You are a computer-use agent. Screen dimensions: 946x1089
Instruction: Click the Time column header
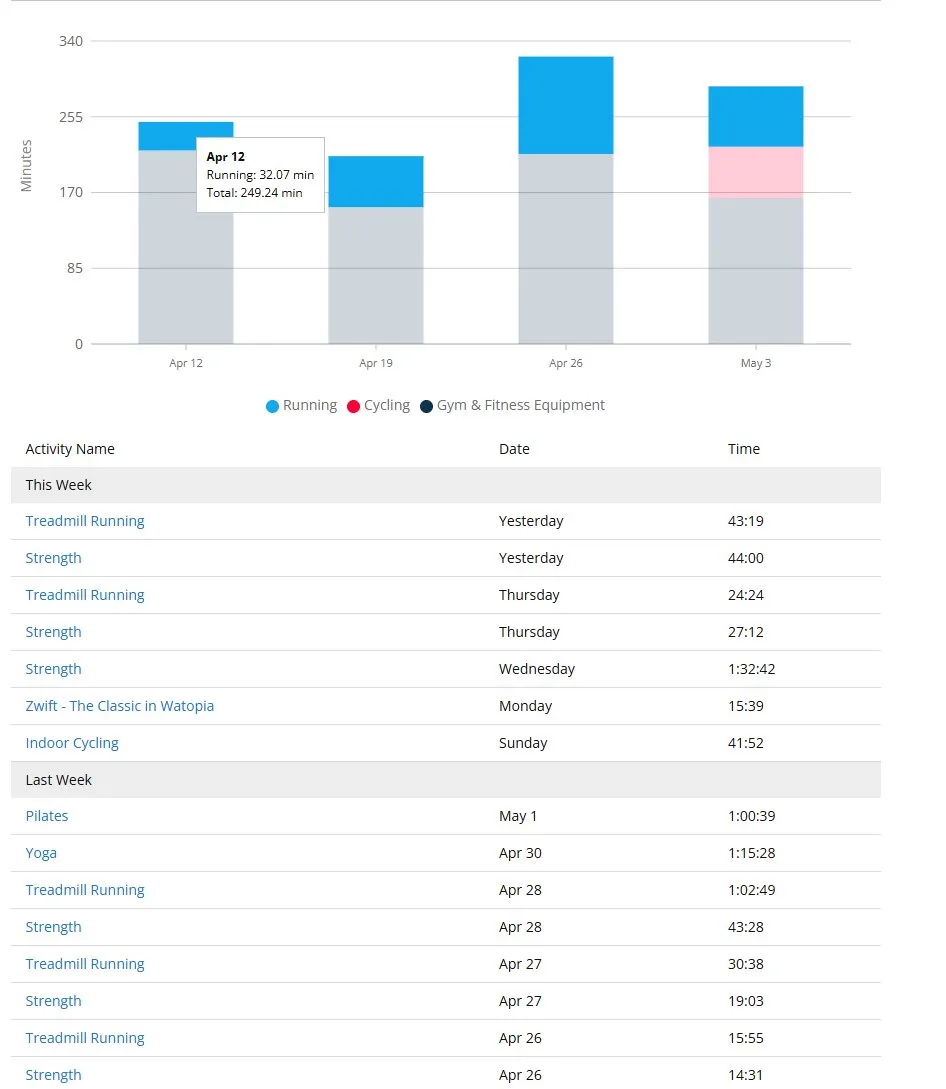[x=744, y=449]
